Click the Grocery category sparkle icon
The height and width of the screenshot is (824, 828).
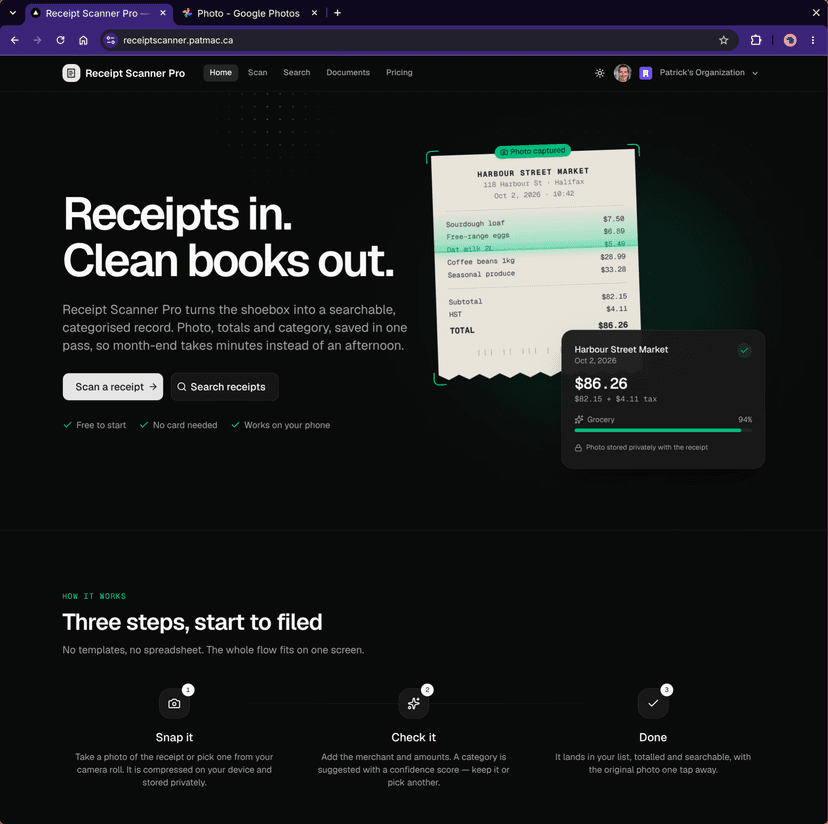pyautogui.click(x=579, y=419)
